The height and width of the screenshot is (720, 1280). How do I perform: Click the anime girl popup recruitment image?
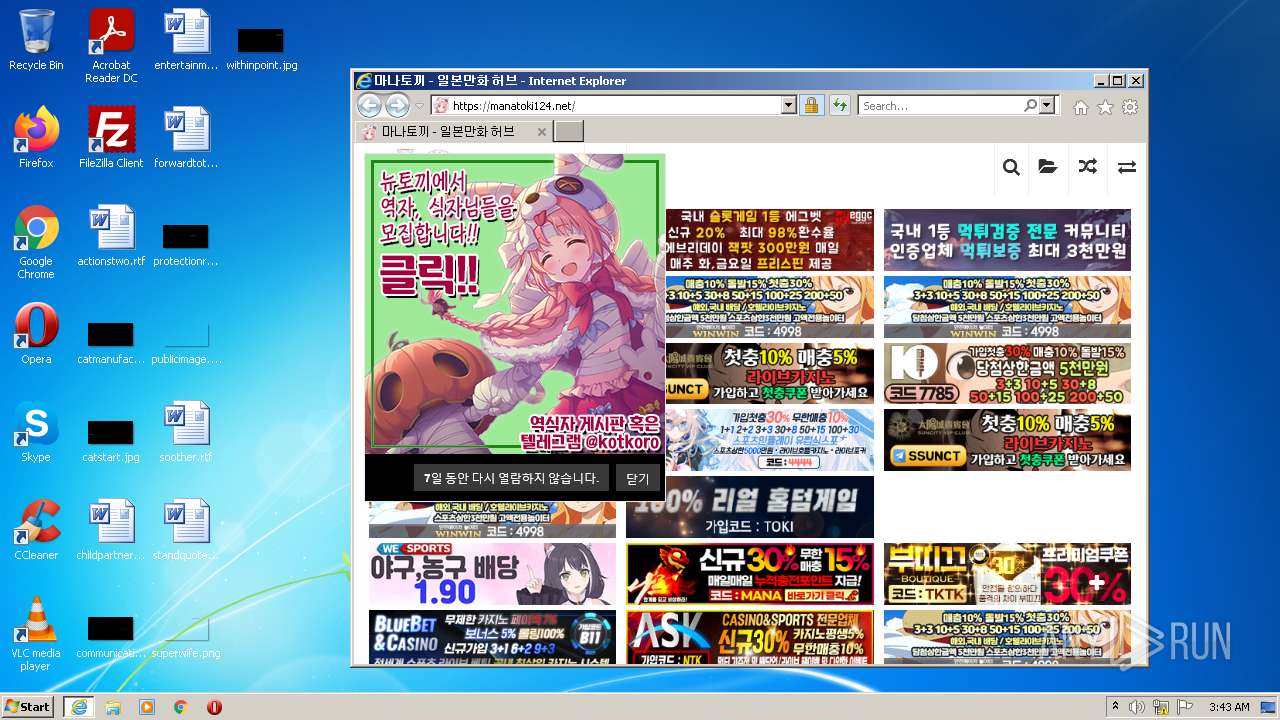(515, 304)
